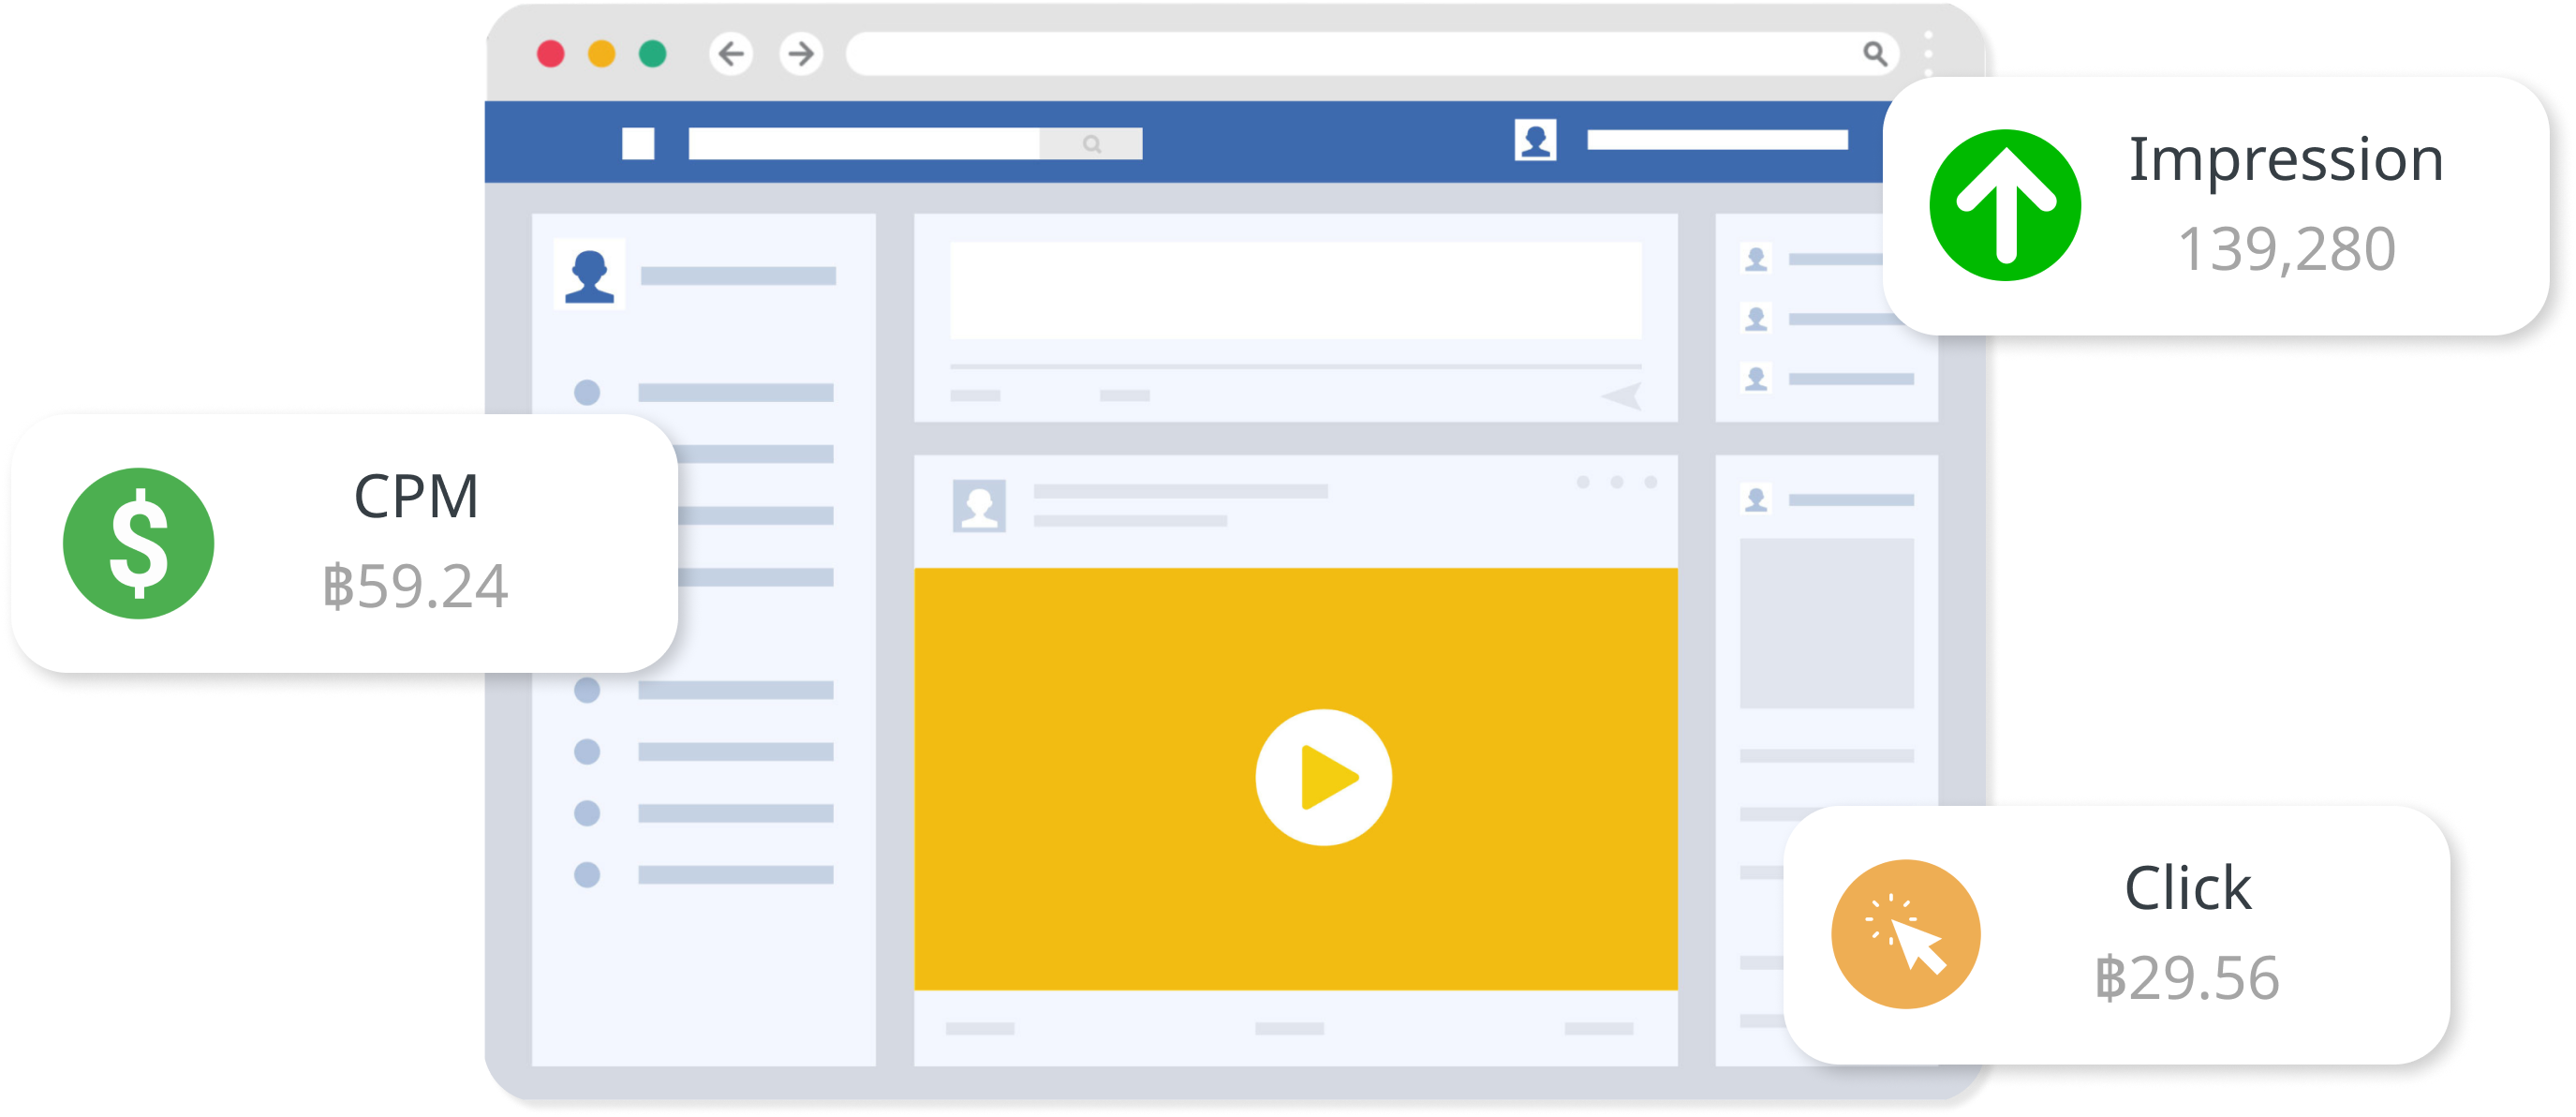Click the orange cursor Click icon
The image size is (2576, 1117).
1906,934
